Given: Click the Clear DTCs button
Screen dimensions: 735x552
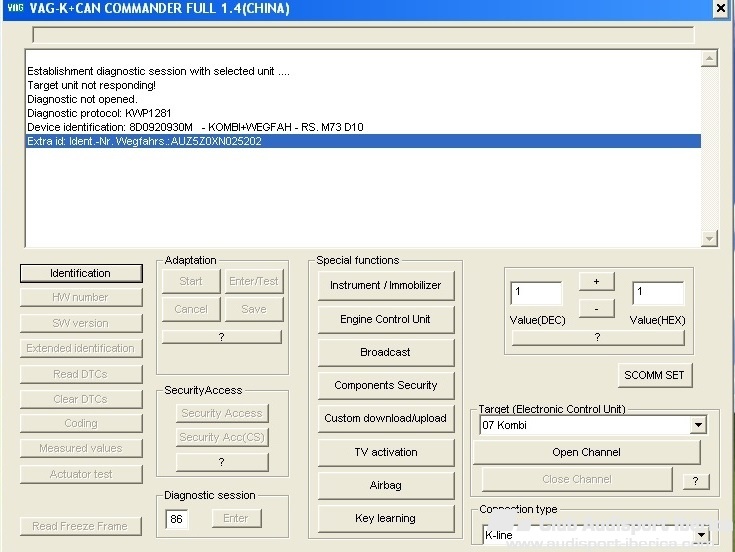Looking at the screenshot, I should 81,399.
